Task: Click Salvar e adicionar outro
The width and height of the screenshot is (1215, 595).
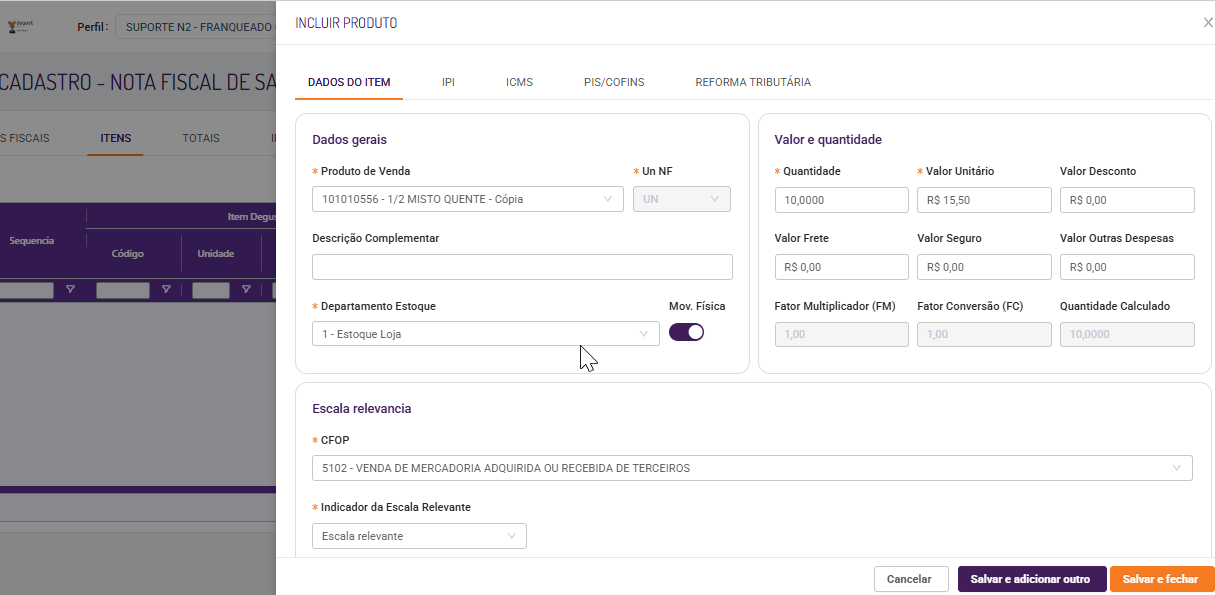Action: coord(1031,579)
